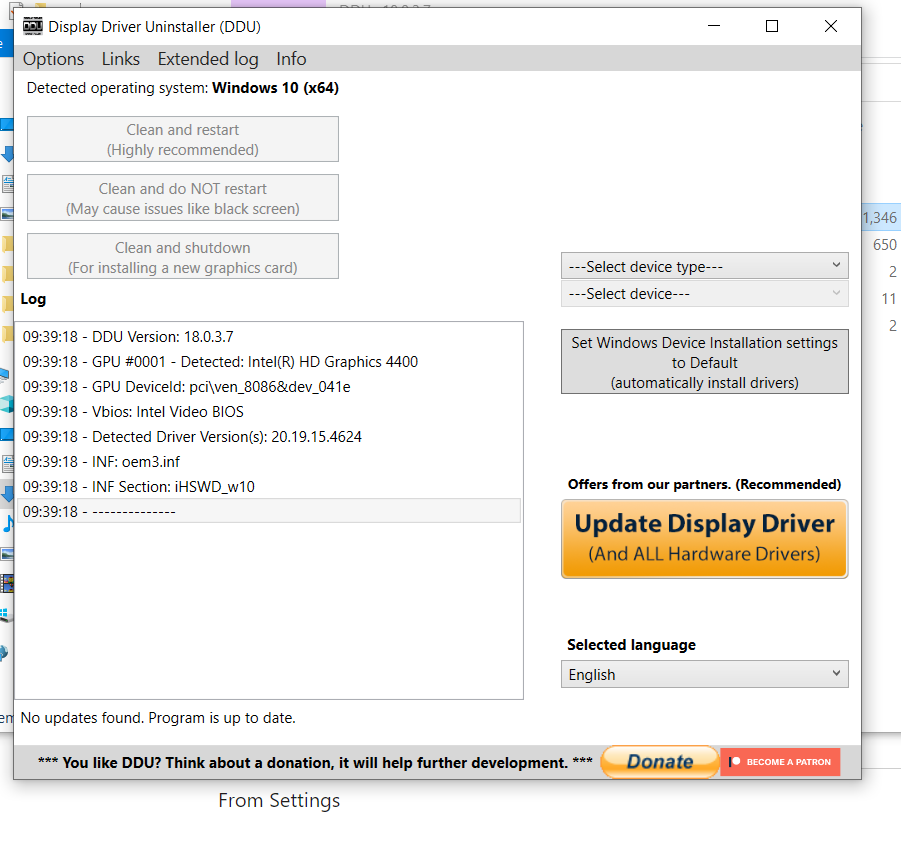Select the DDU Version 18.0.3.7 log line

269,337
